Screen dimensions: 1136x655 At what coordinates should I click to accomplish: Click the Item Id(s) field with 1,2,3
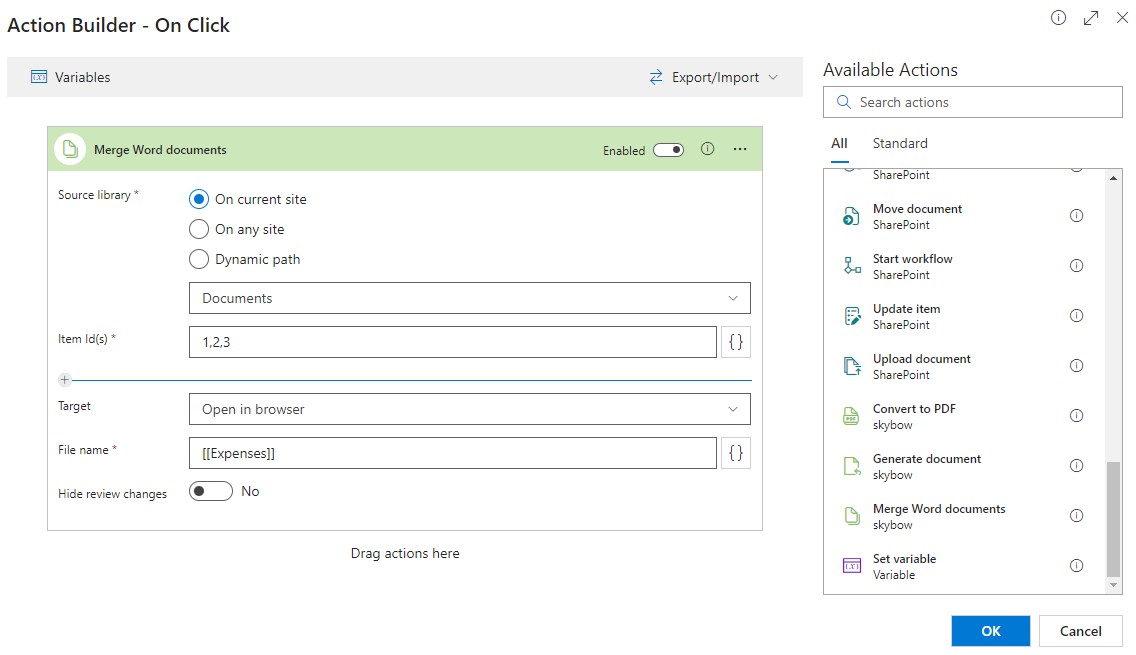(453, 342)
